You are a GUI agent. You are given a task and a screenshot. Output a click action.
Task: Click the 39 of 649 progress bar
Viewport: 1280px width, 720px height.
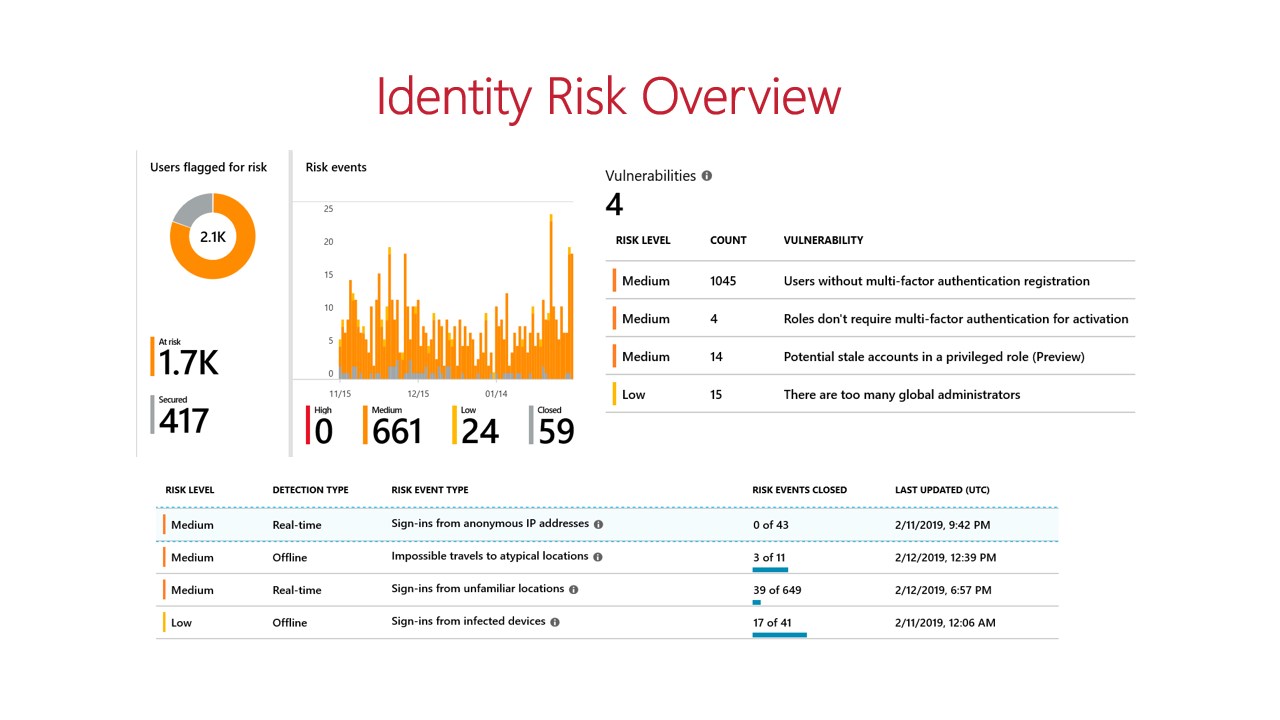pos(757,603)
